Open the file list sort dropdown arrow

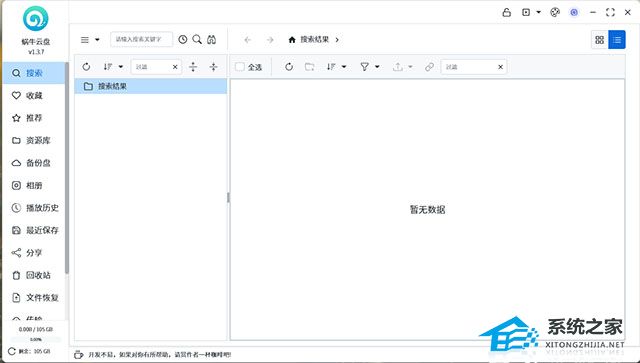coord(344,67)
